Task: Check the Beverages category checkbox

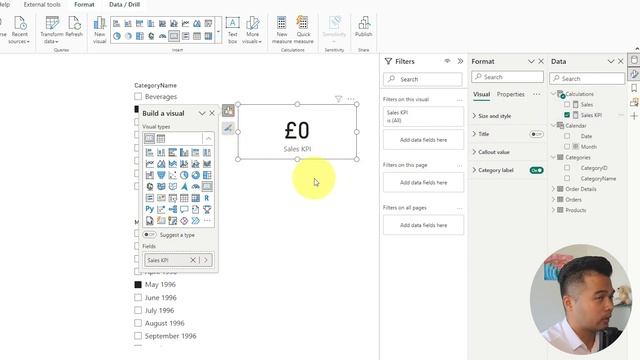Action: pos(138,96)
